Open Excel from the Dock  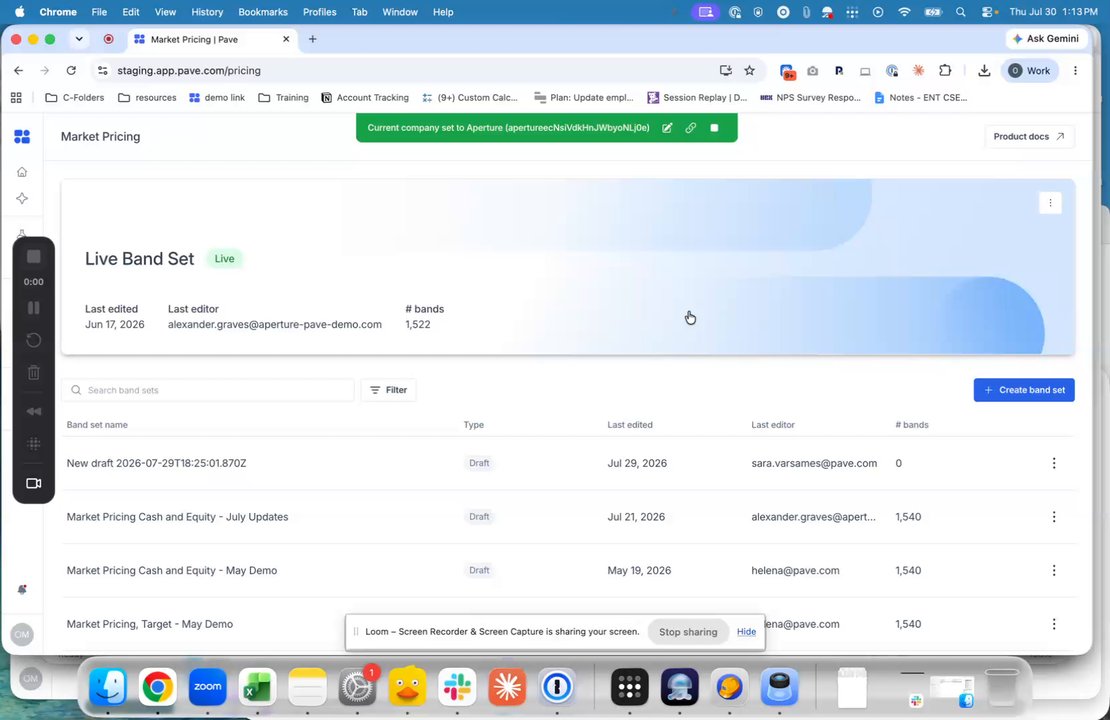click(x=257, y=687)
